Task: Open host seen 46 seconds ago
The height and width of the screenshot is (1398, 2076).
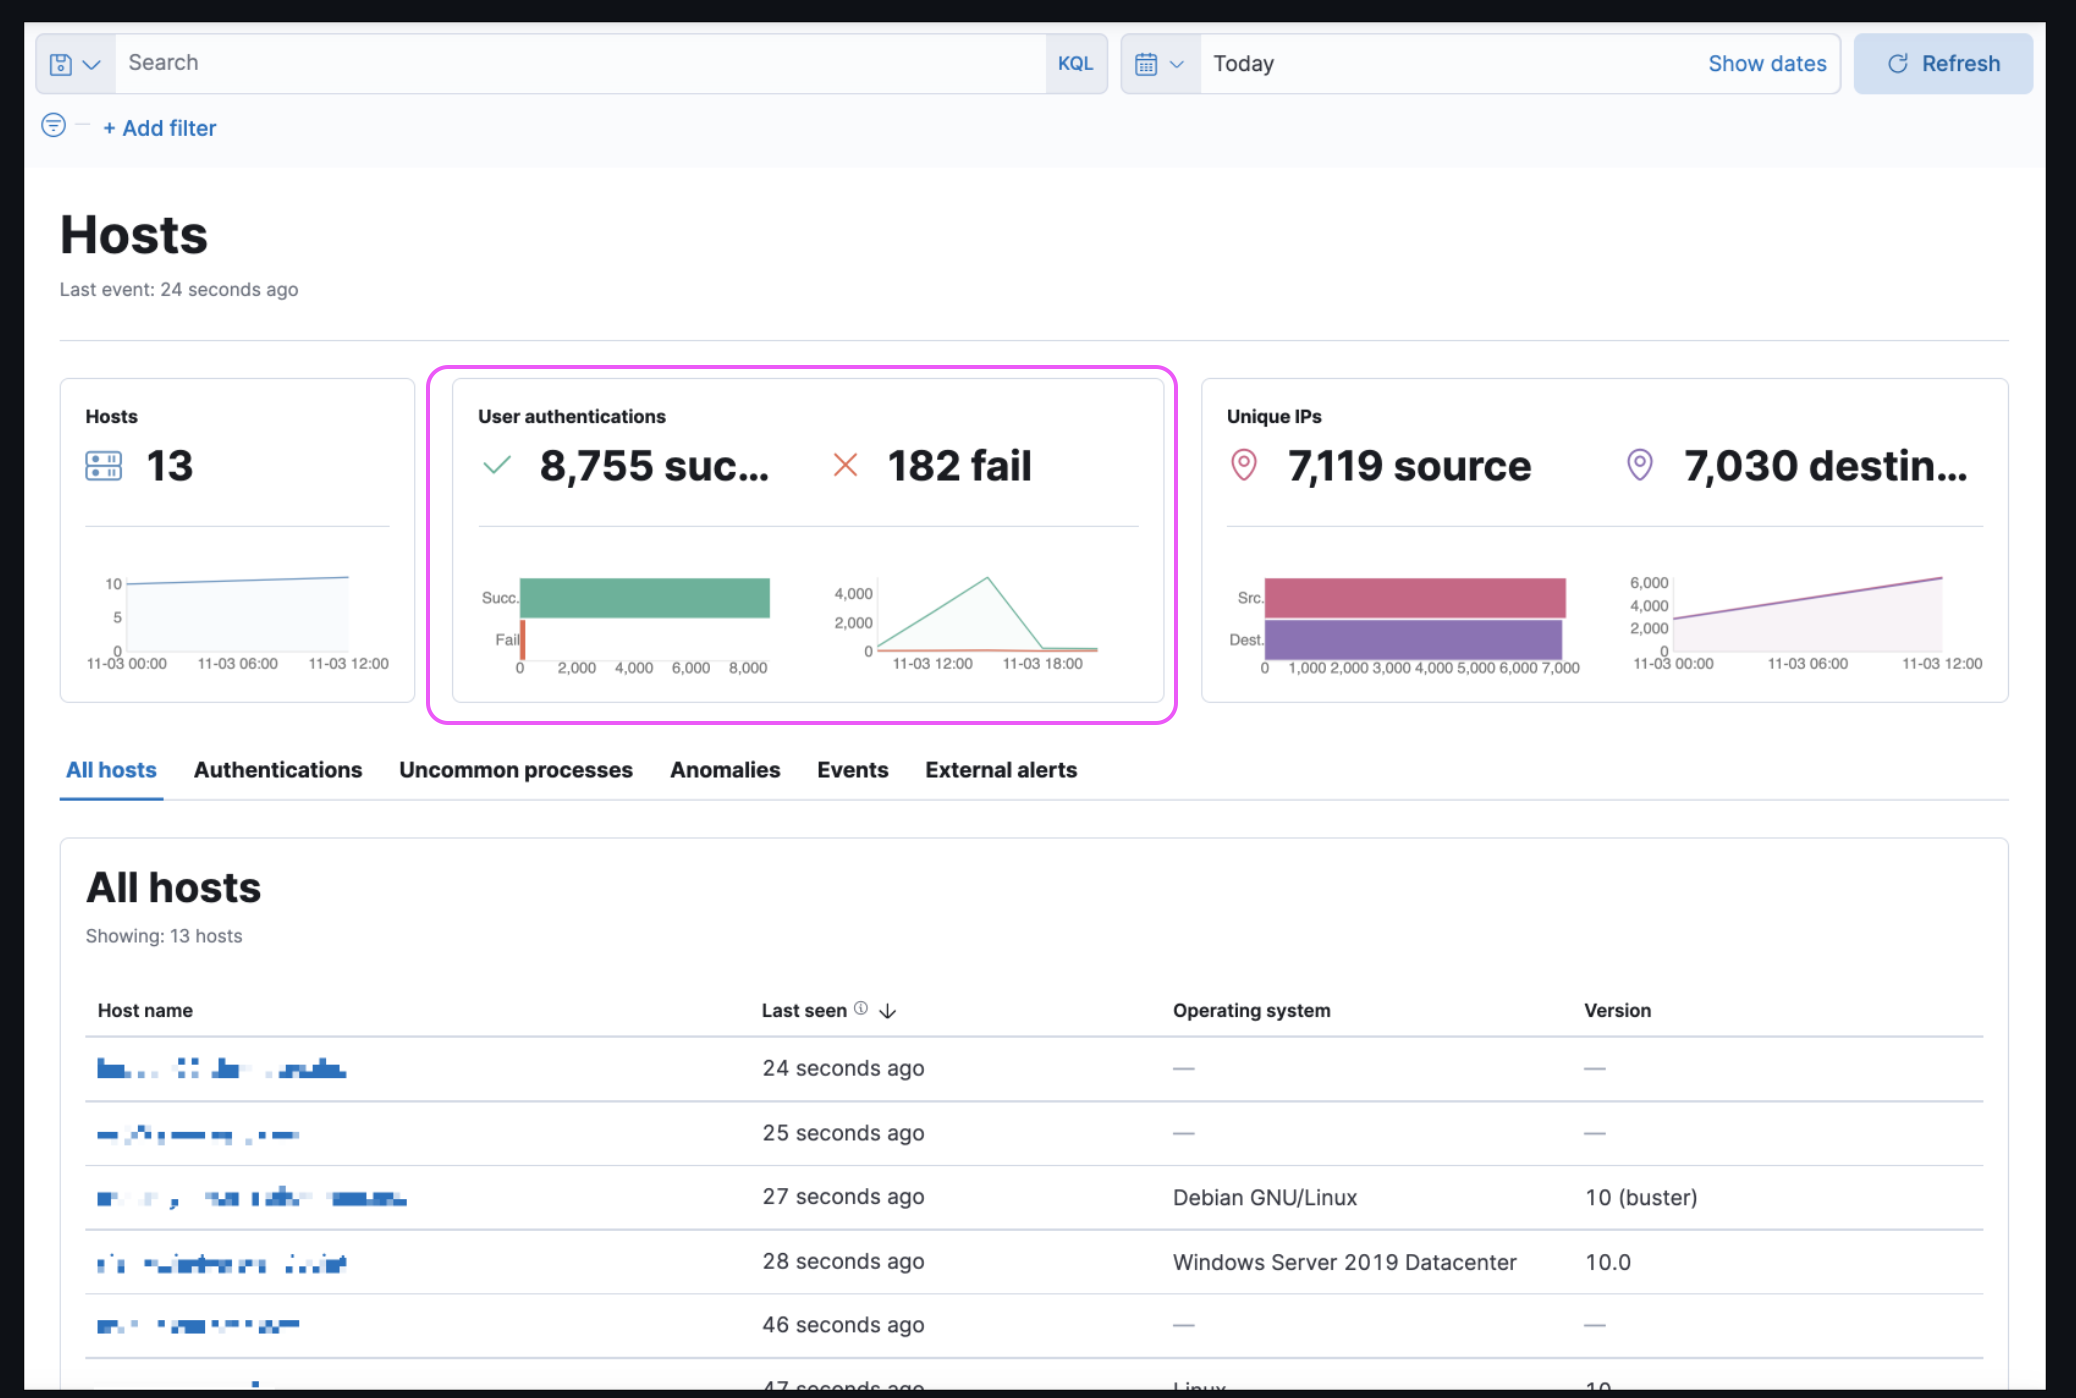Action: point(198,1326)
